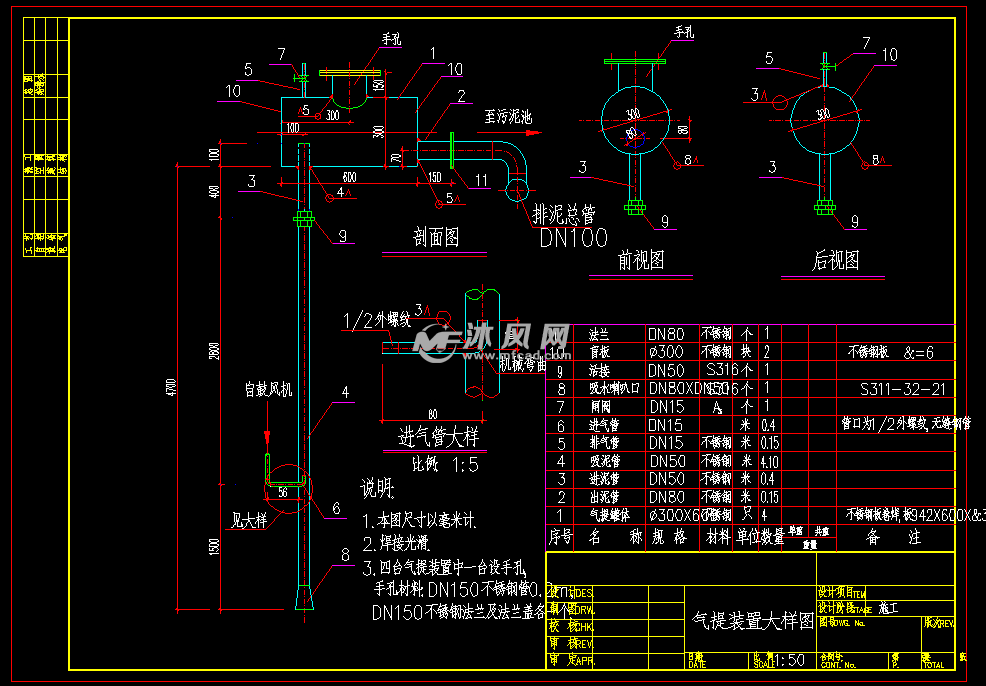Select the '数量' column header
This screenshot has width=986, height=686.
772,536
